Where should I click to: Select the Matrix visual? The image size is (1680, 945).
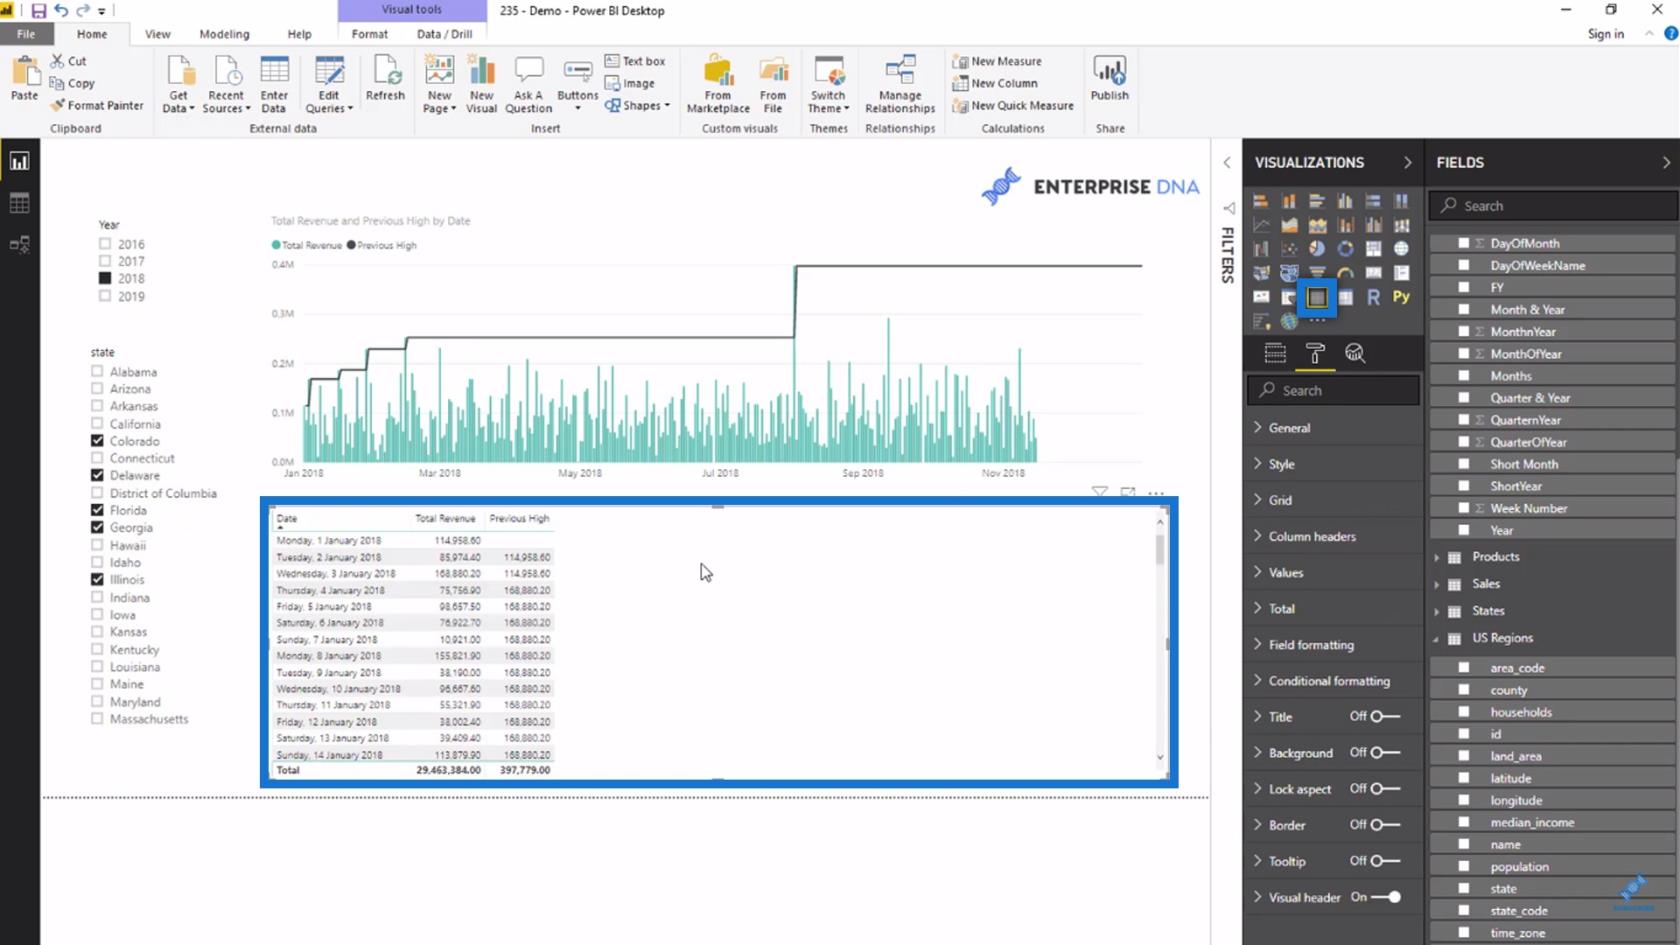(x=1345, y=297)
